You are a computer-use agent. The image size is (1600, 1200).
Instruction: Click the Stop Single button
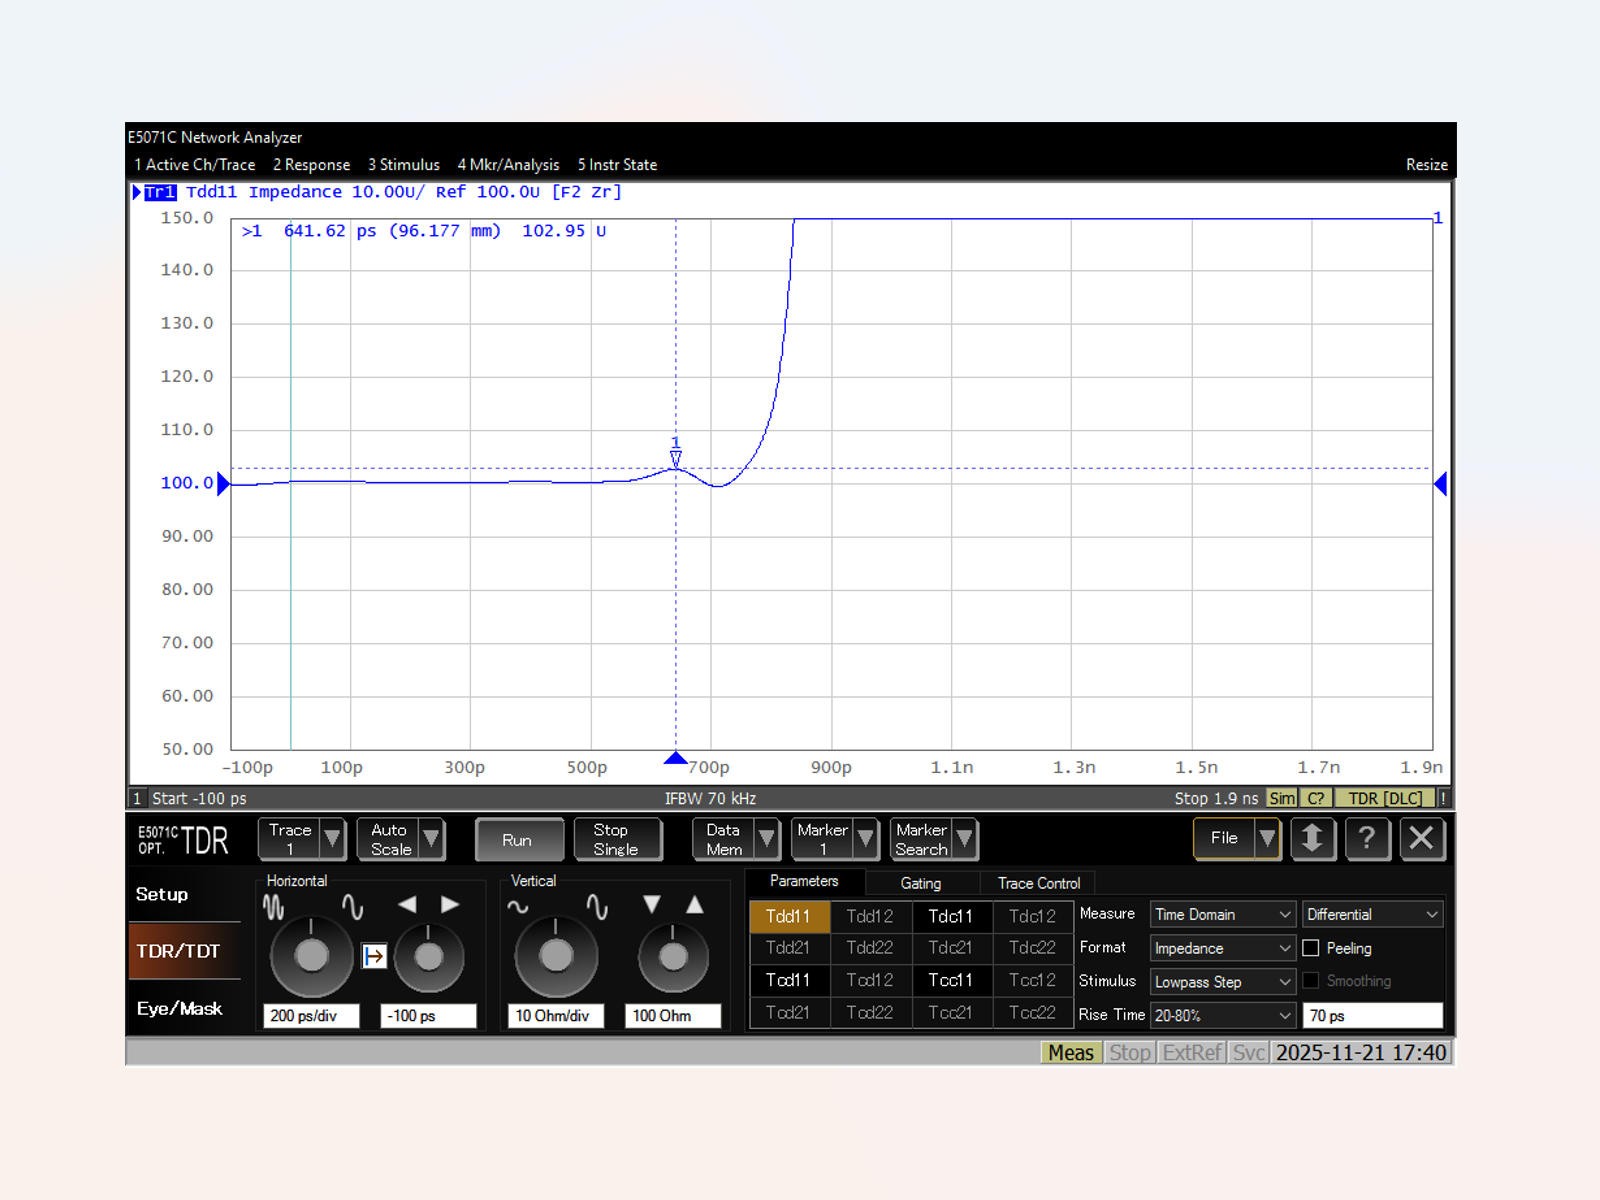[617, 840]
